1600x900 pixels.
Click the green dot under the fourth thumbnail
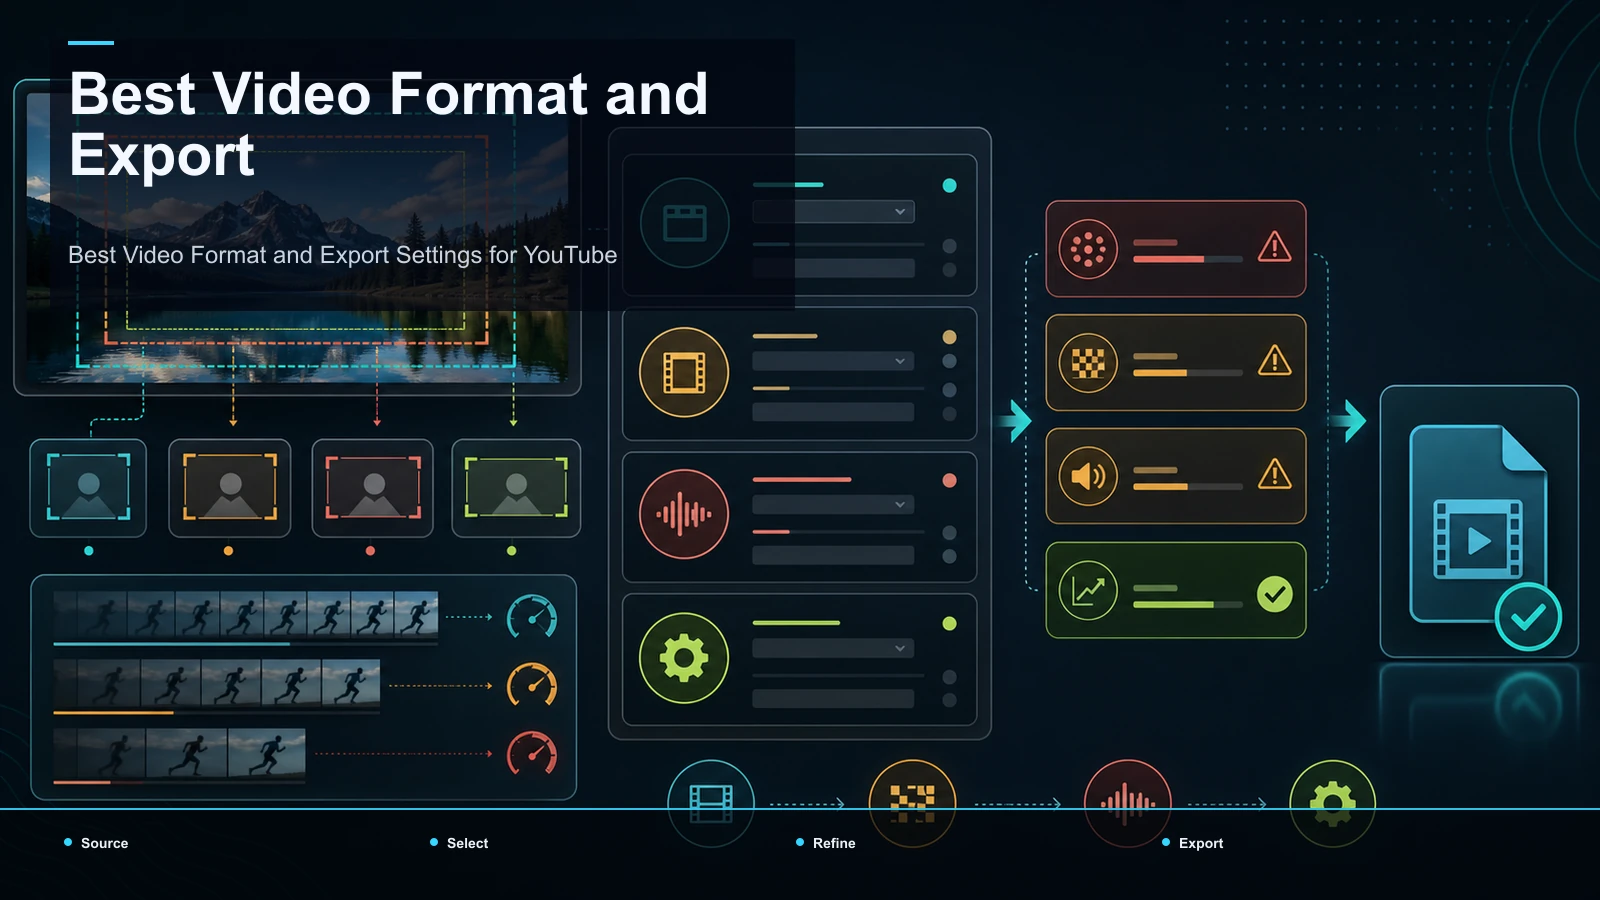512,551
